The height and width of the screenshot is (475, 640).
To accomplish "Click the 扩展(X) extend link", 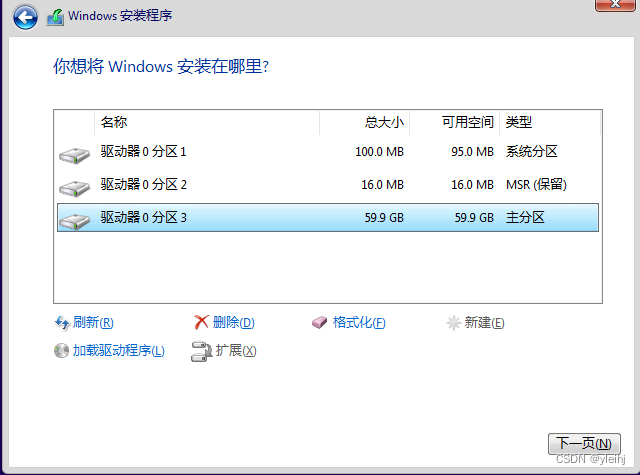I will [x=236, y=351].
